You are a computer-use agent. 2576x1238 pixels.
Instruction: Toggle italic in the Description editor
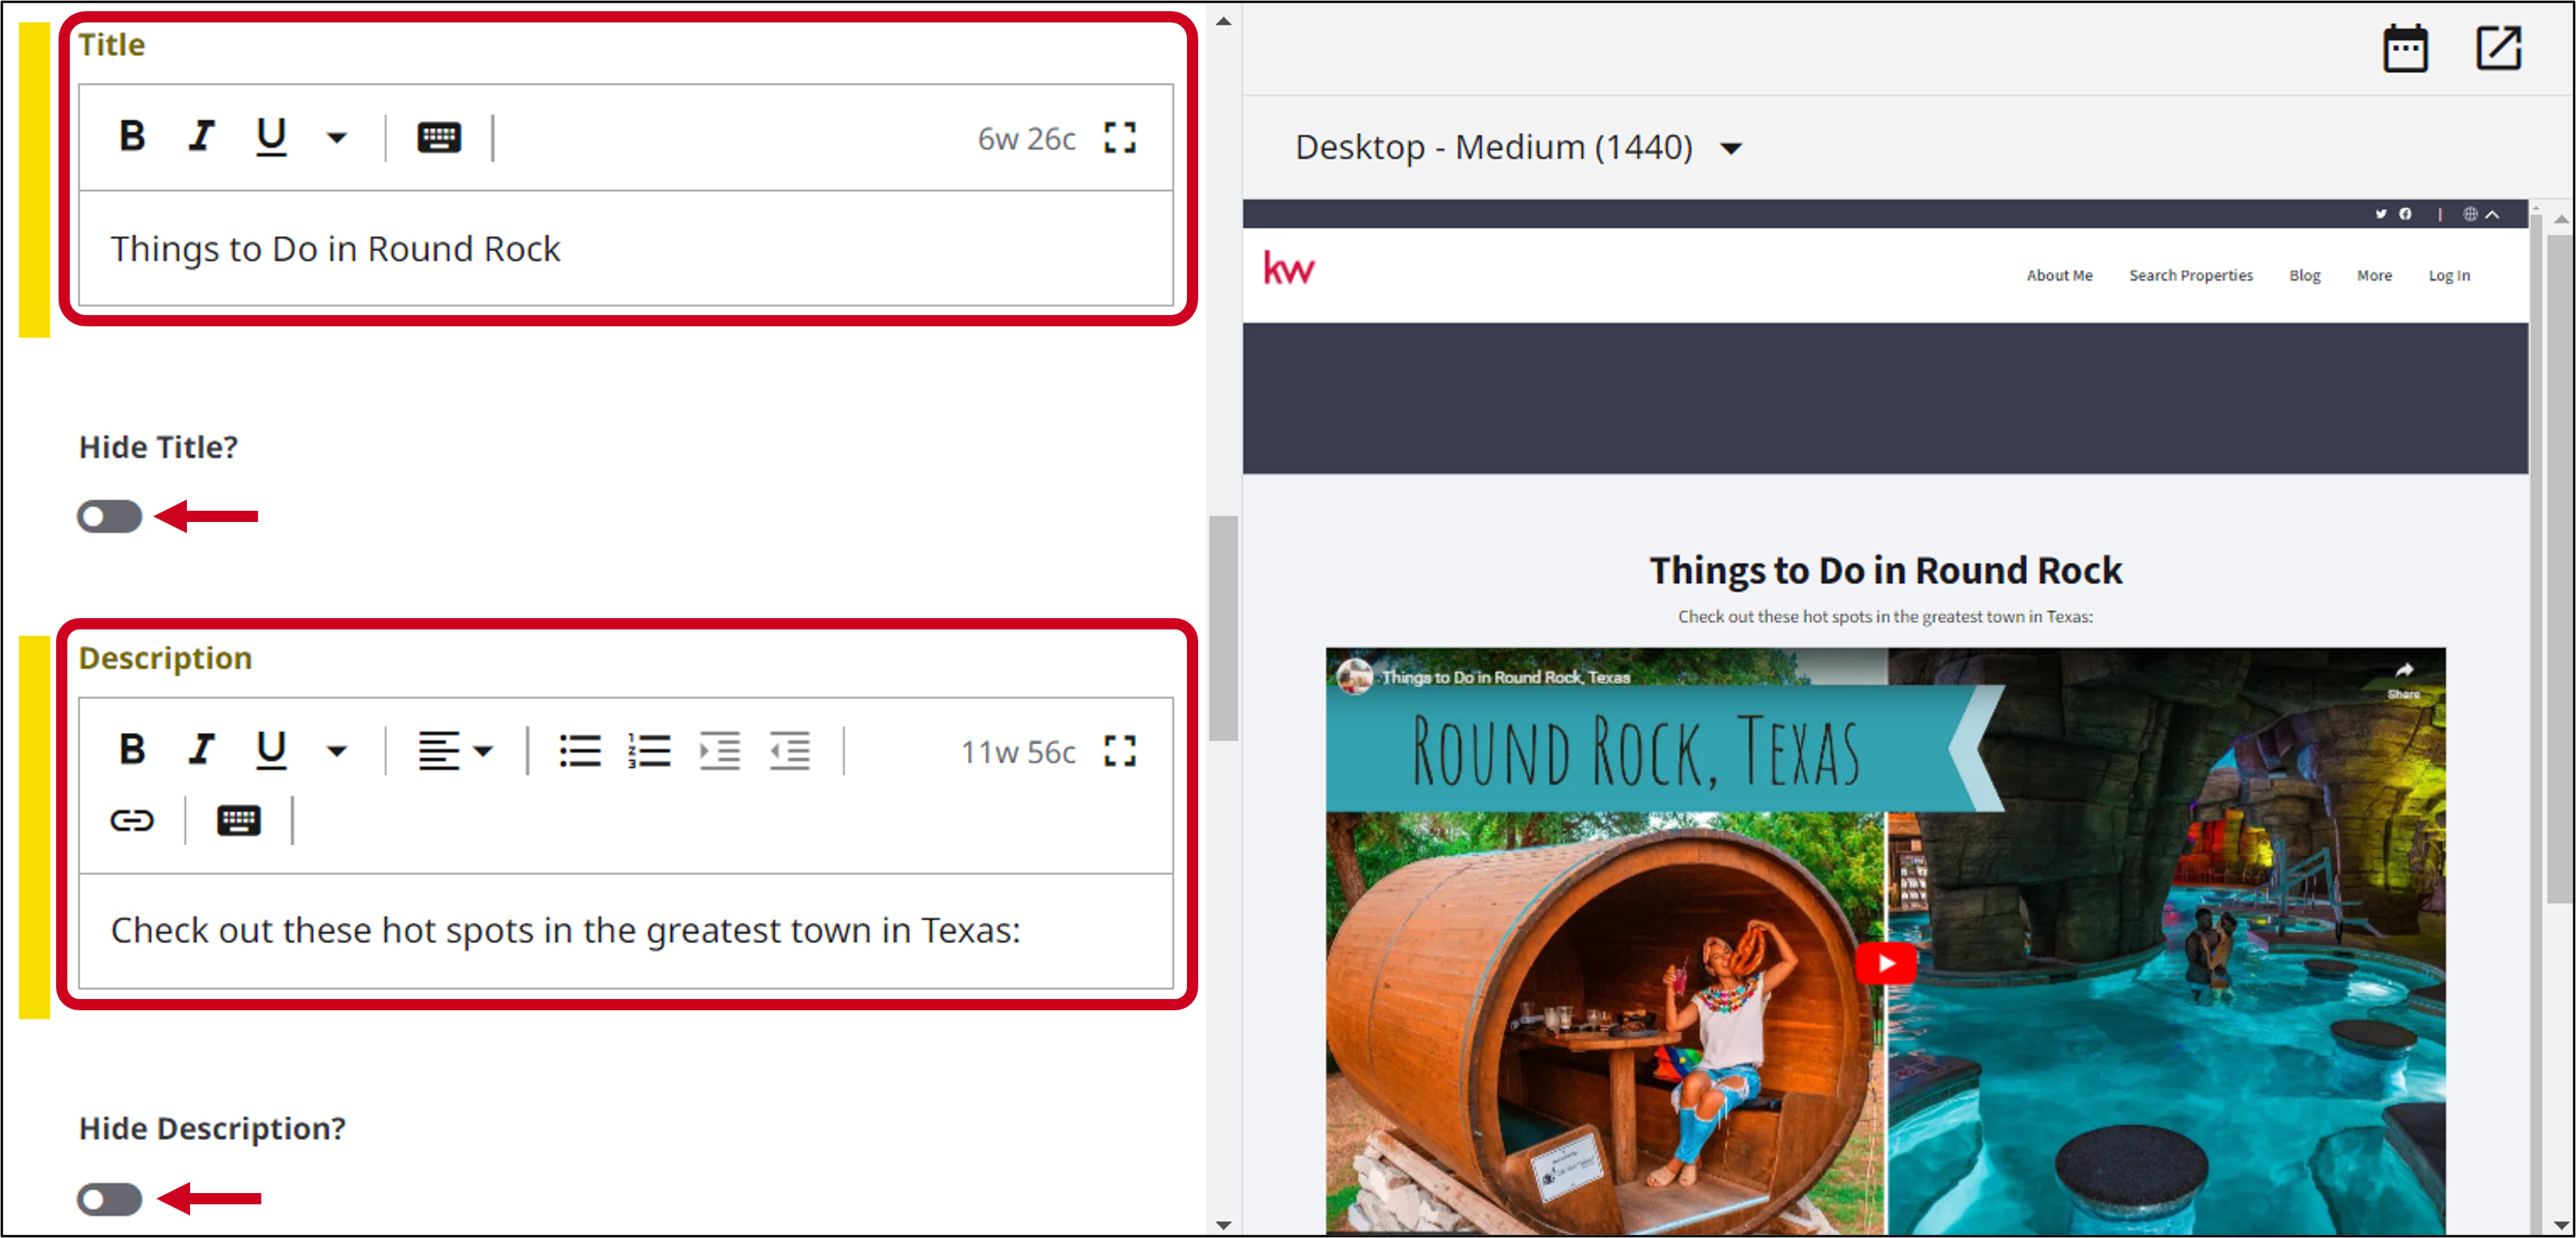(202, 749)
